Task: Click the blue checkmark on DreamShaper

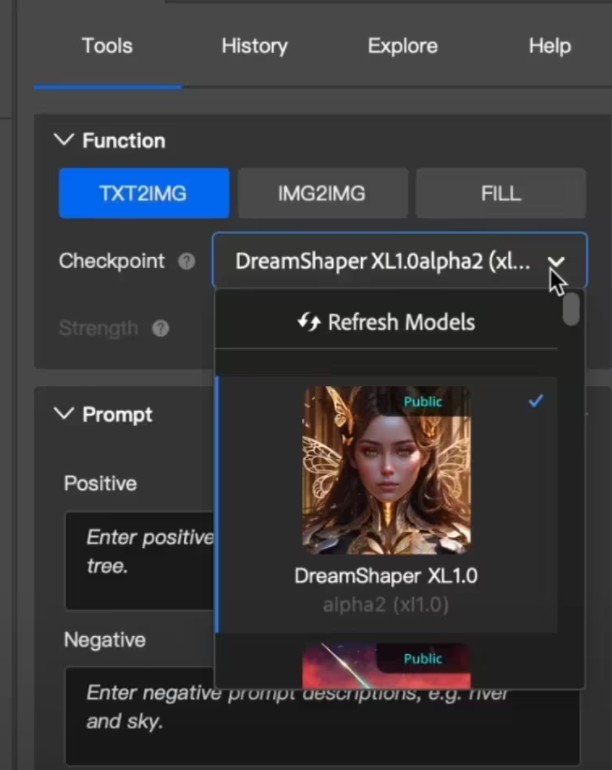Action: pos(536,401)
